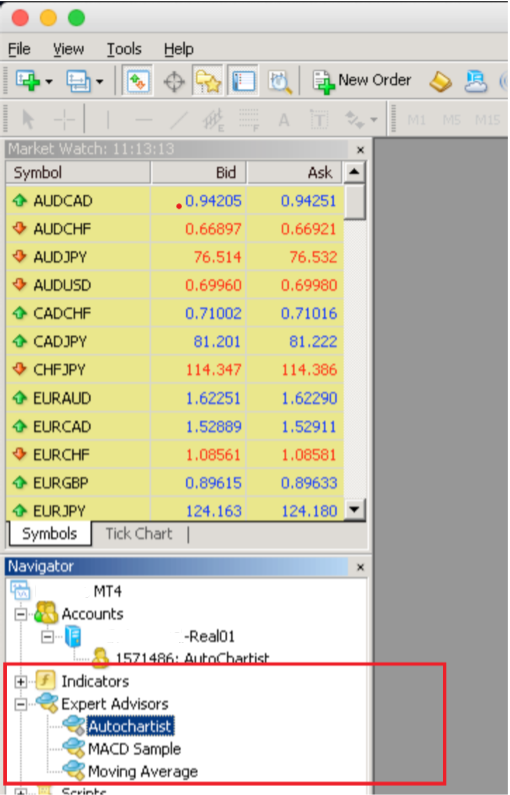Select the AUDCHF symbol row
The height and width of the screenshot is (795, 510).
click(174, 229)
